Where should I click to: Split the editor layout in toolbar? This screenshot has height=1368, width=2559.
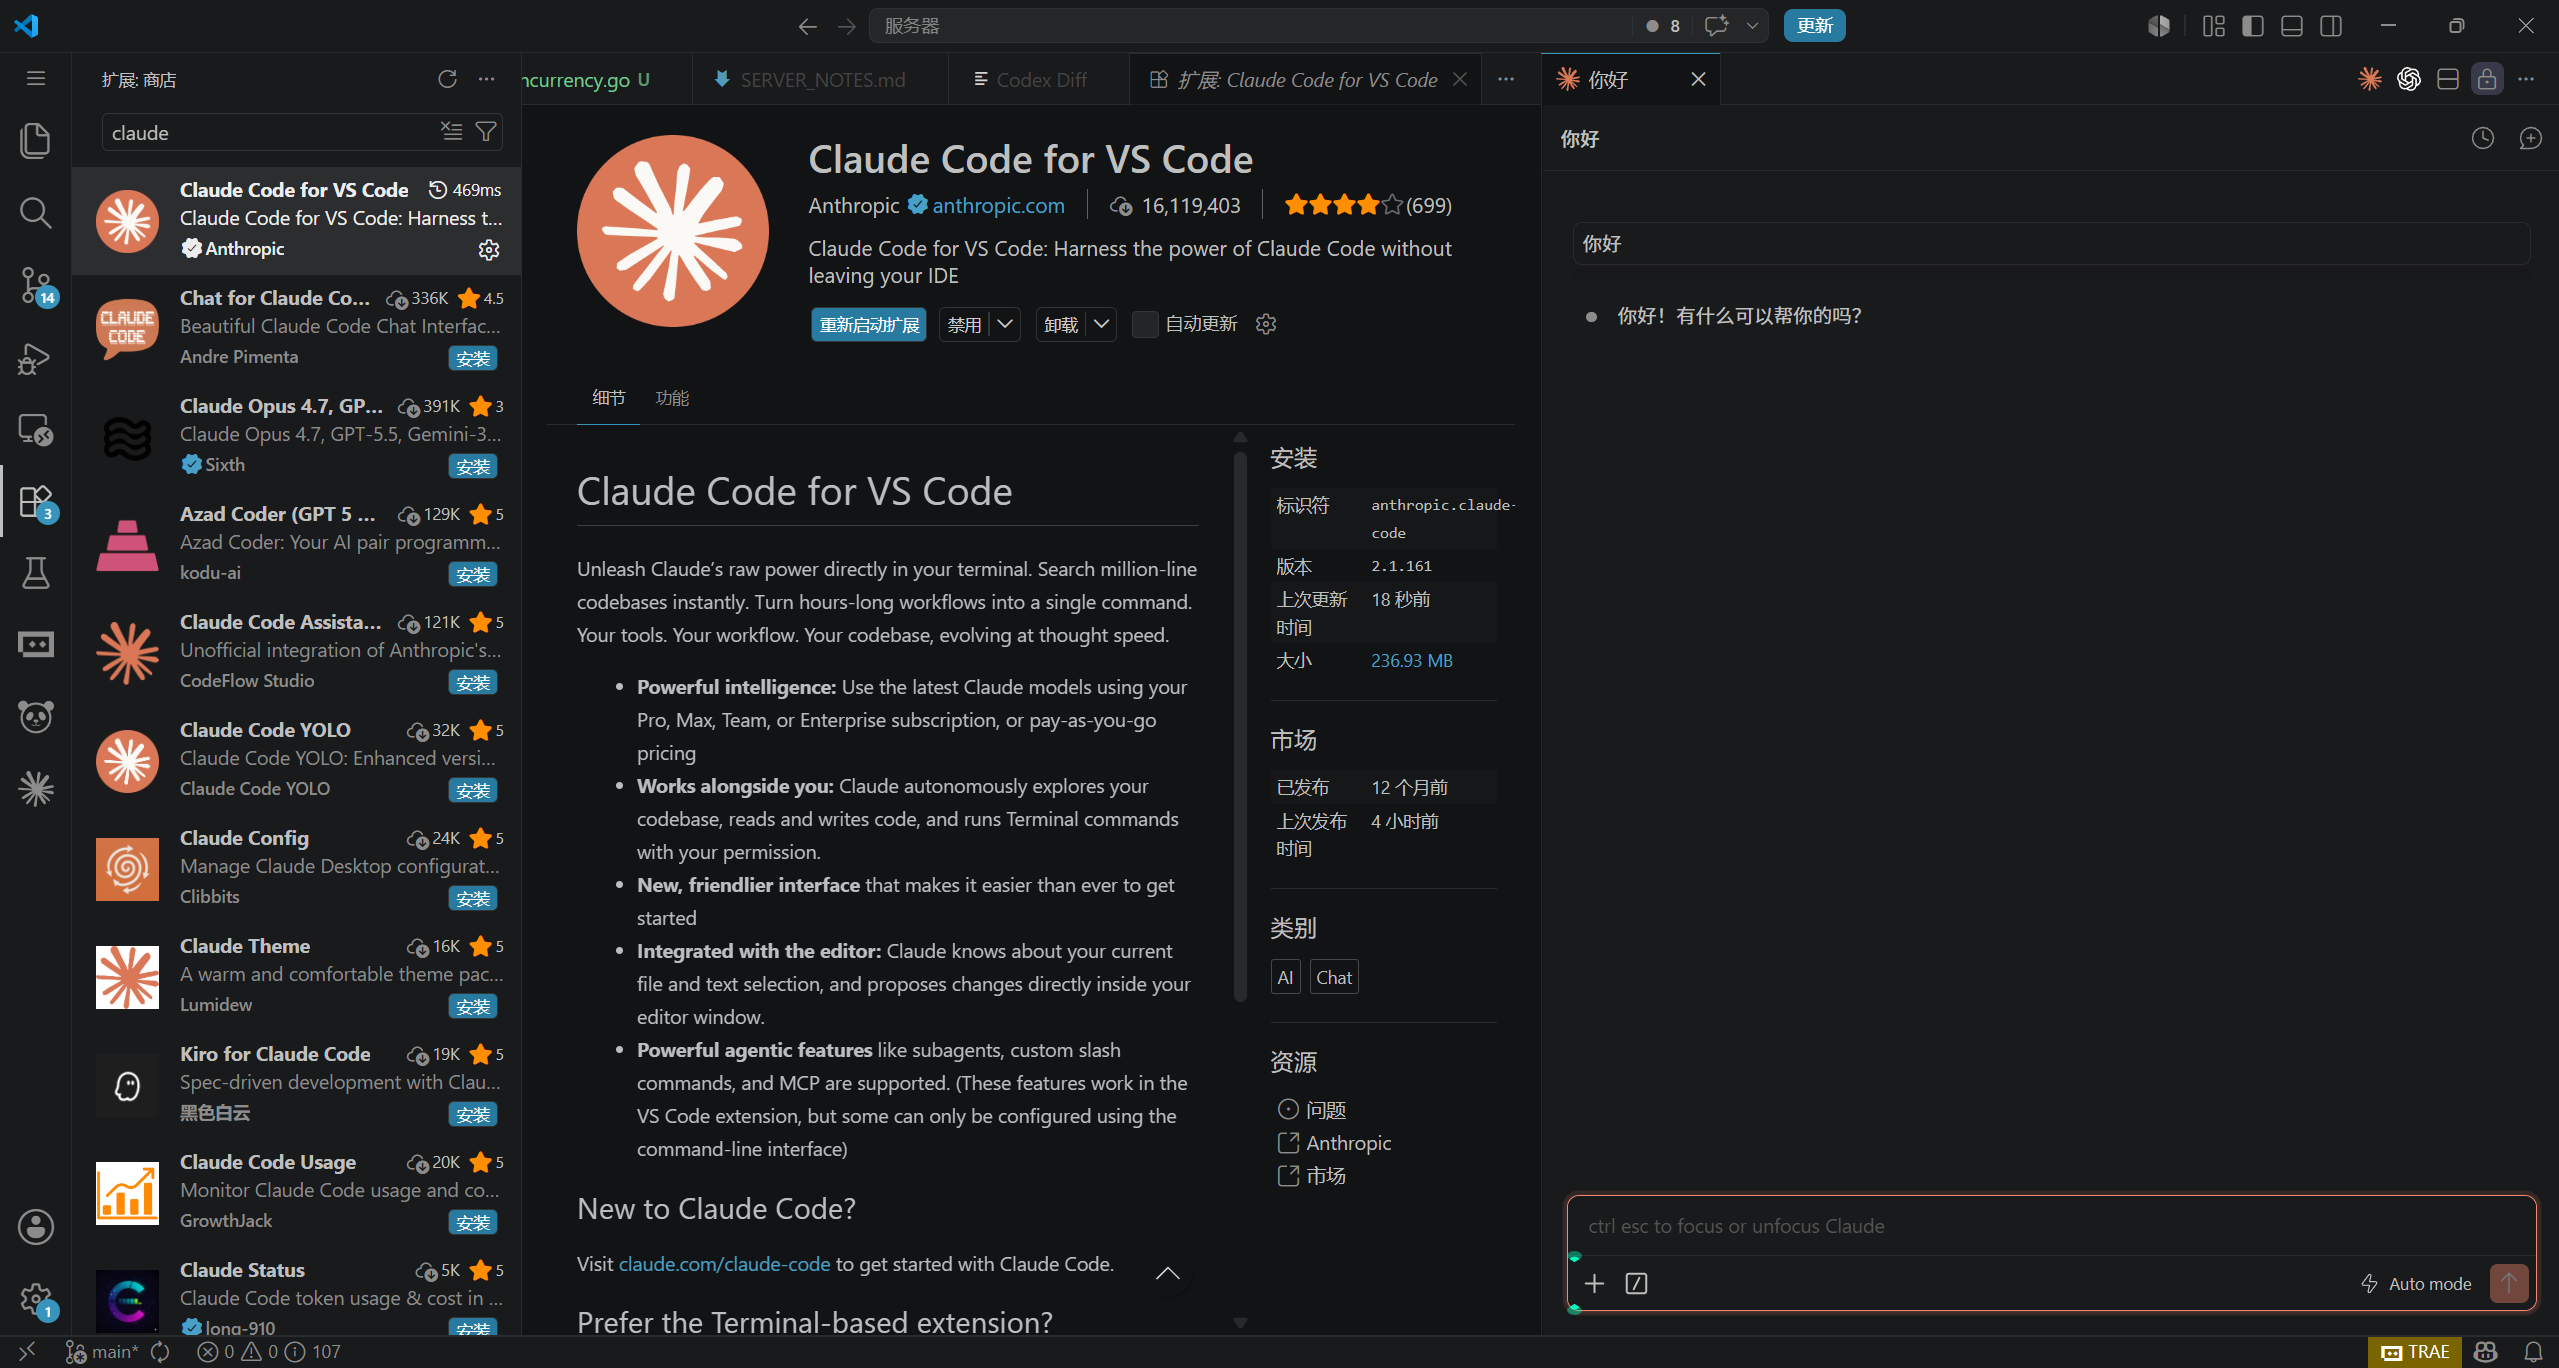coord(2448,79)
